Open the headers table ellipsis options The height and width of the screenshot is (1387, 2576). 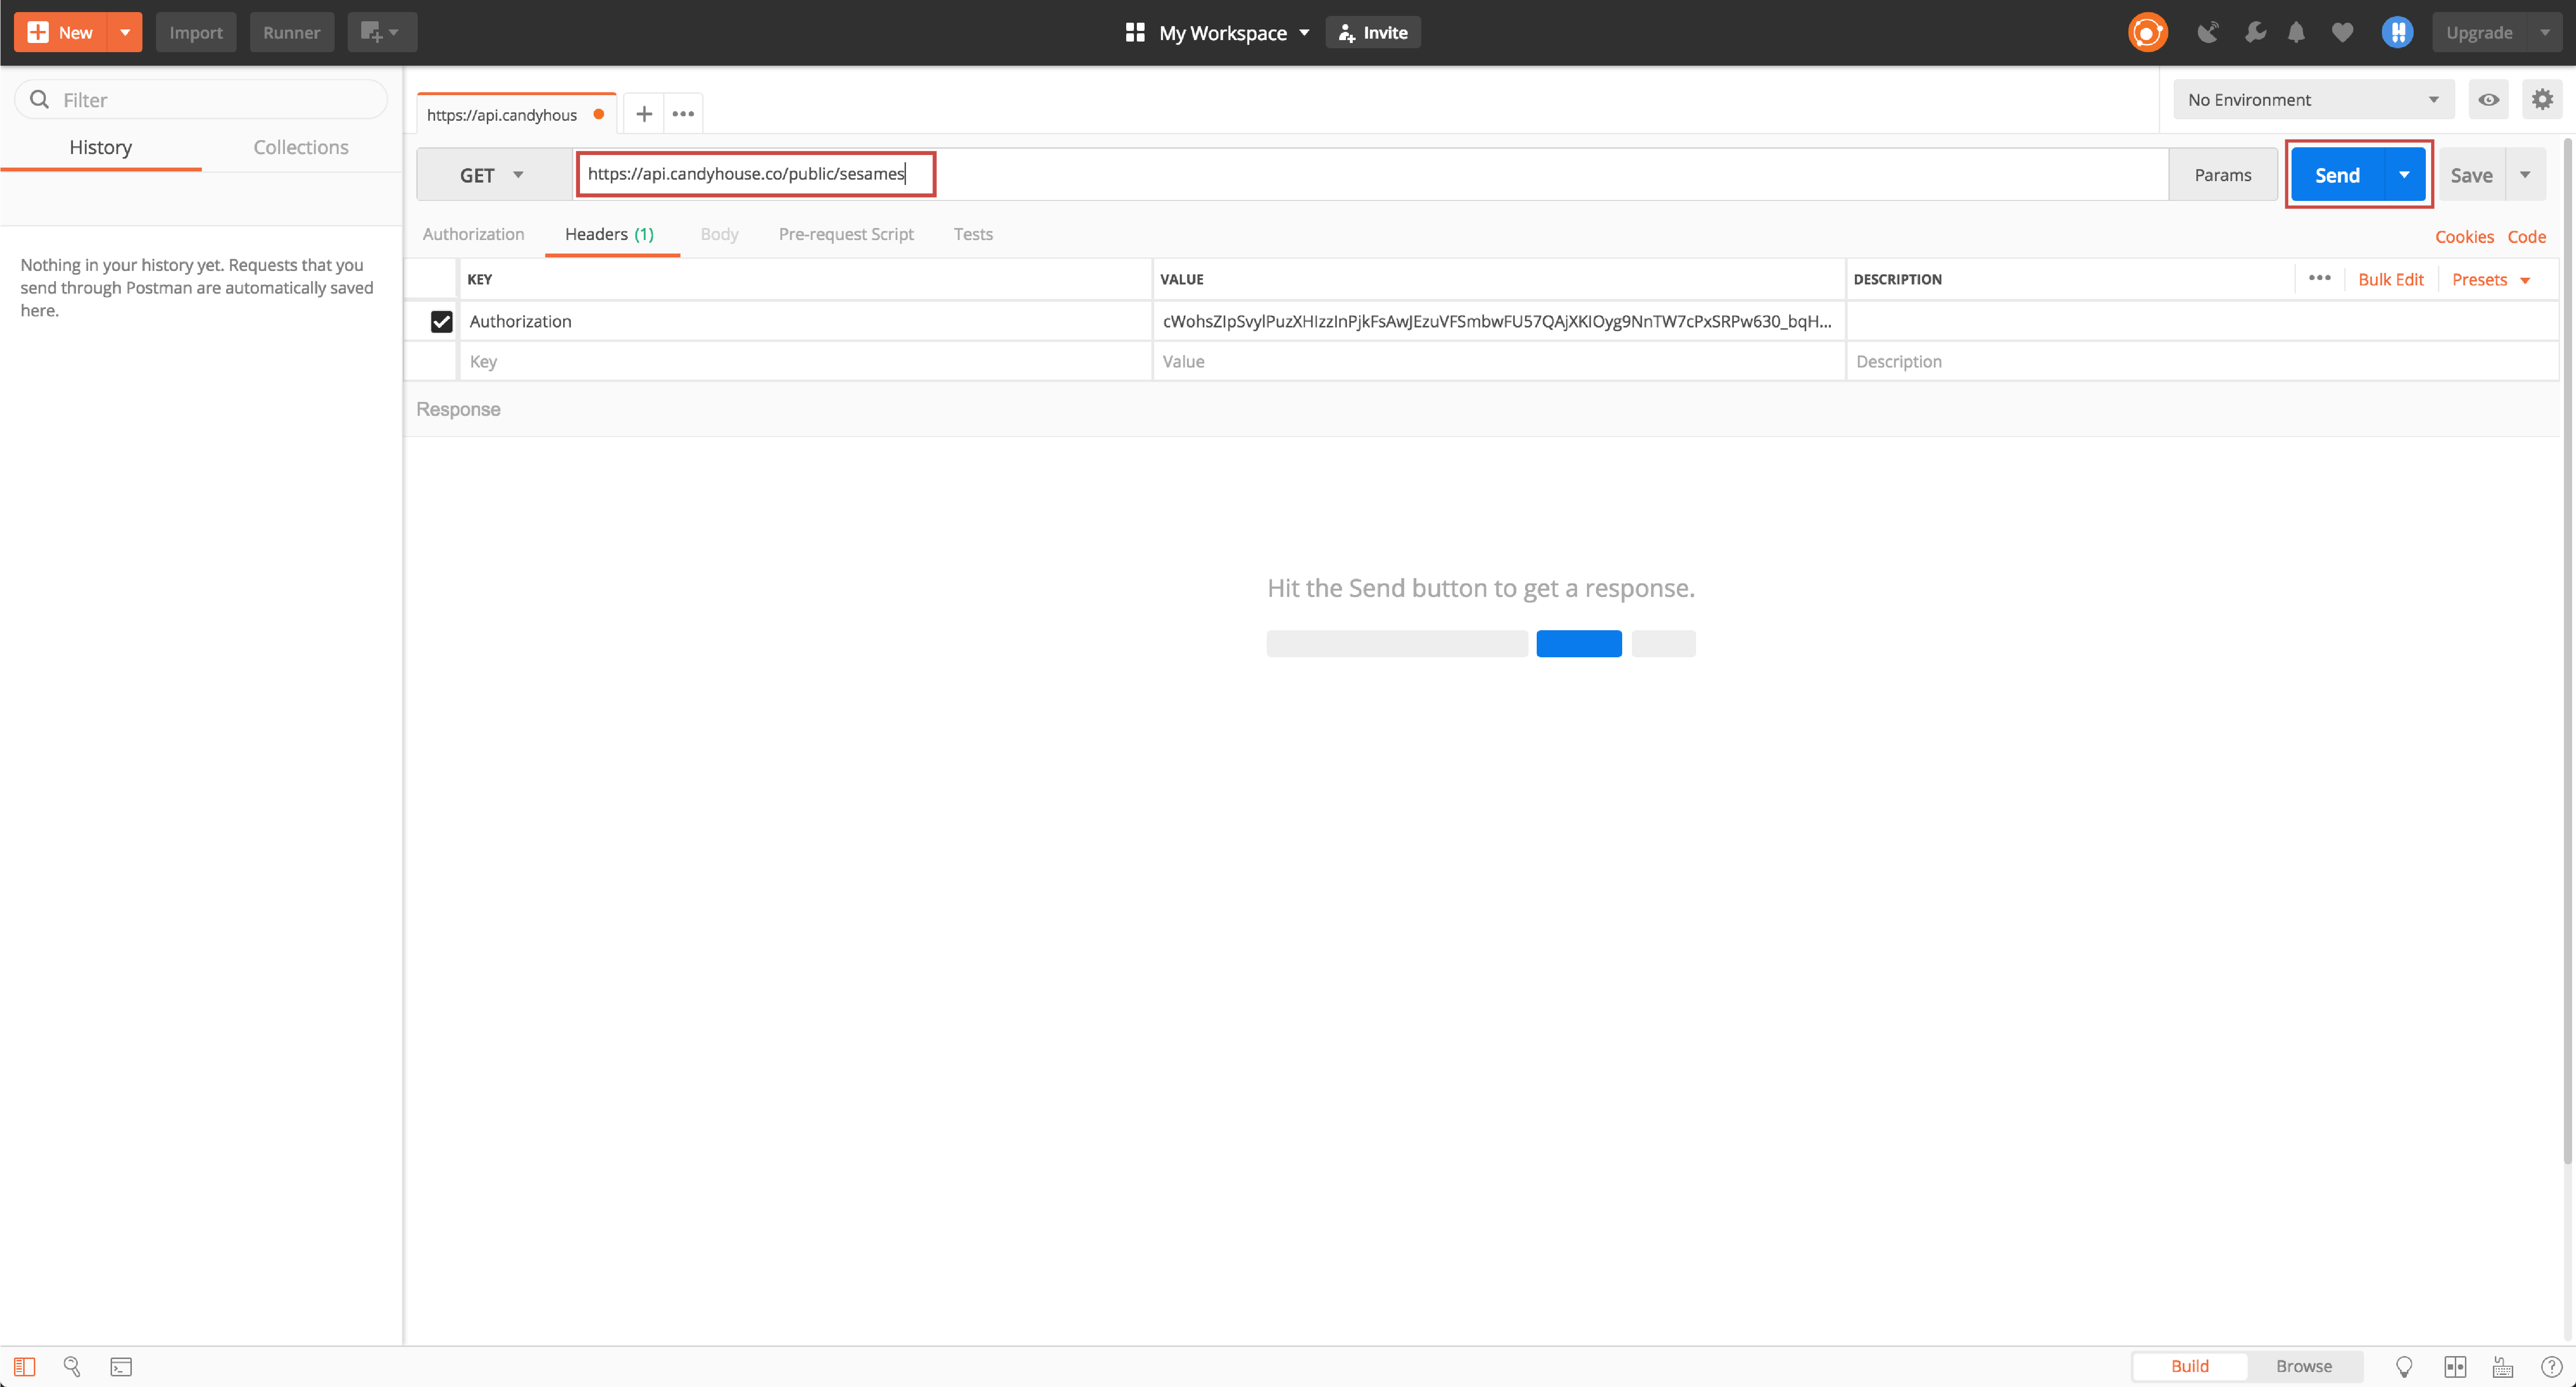(x=2319, y=278)
